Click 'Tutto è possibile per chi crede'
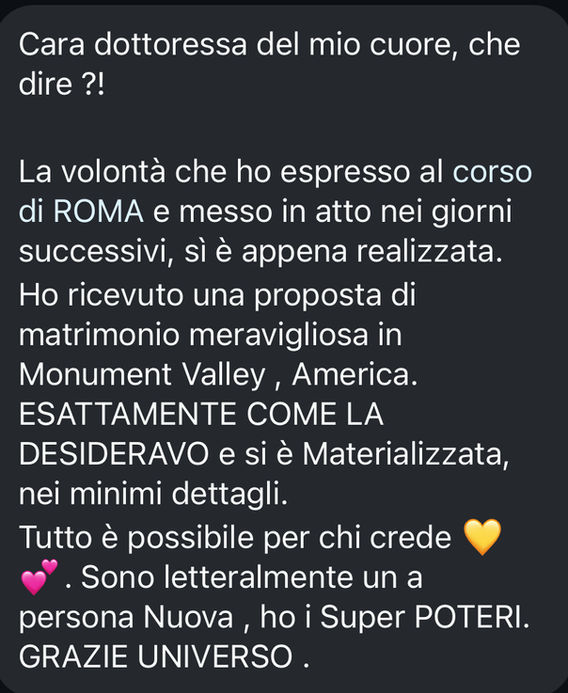This screenshot has height=693, width=568. coord(235,538)
